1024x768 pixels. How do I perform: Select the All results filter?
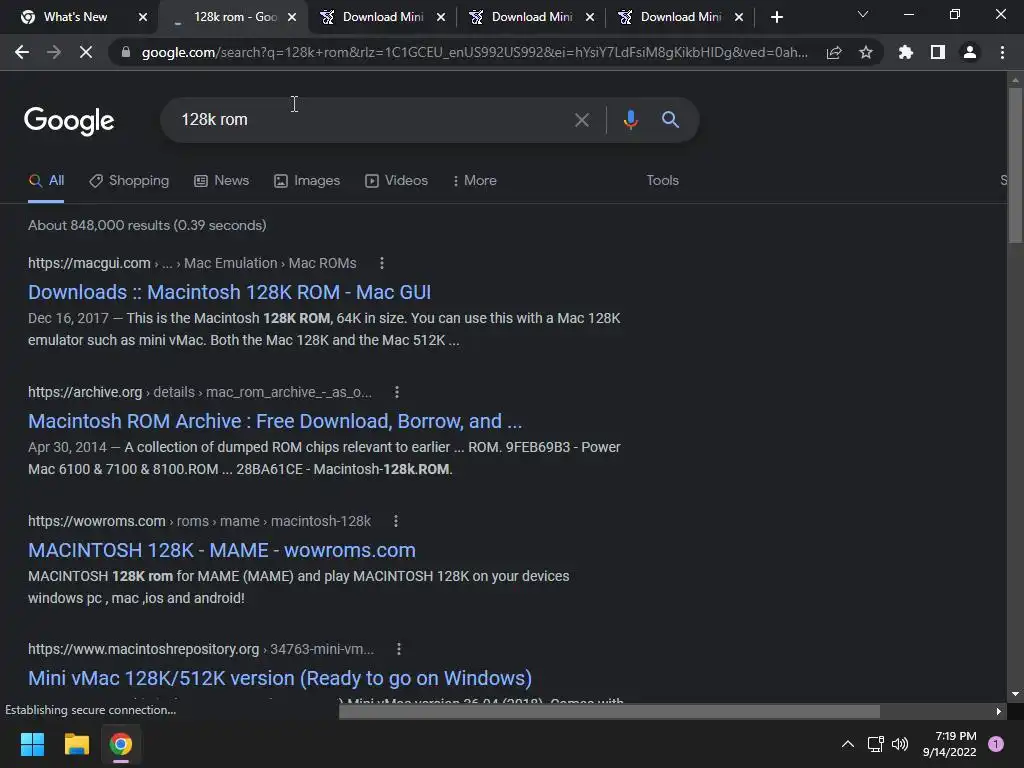46,181
